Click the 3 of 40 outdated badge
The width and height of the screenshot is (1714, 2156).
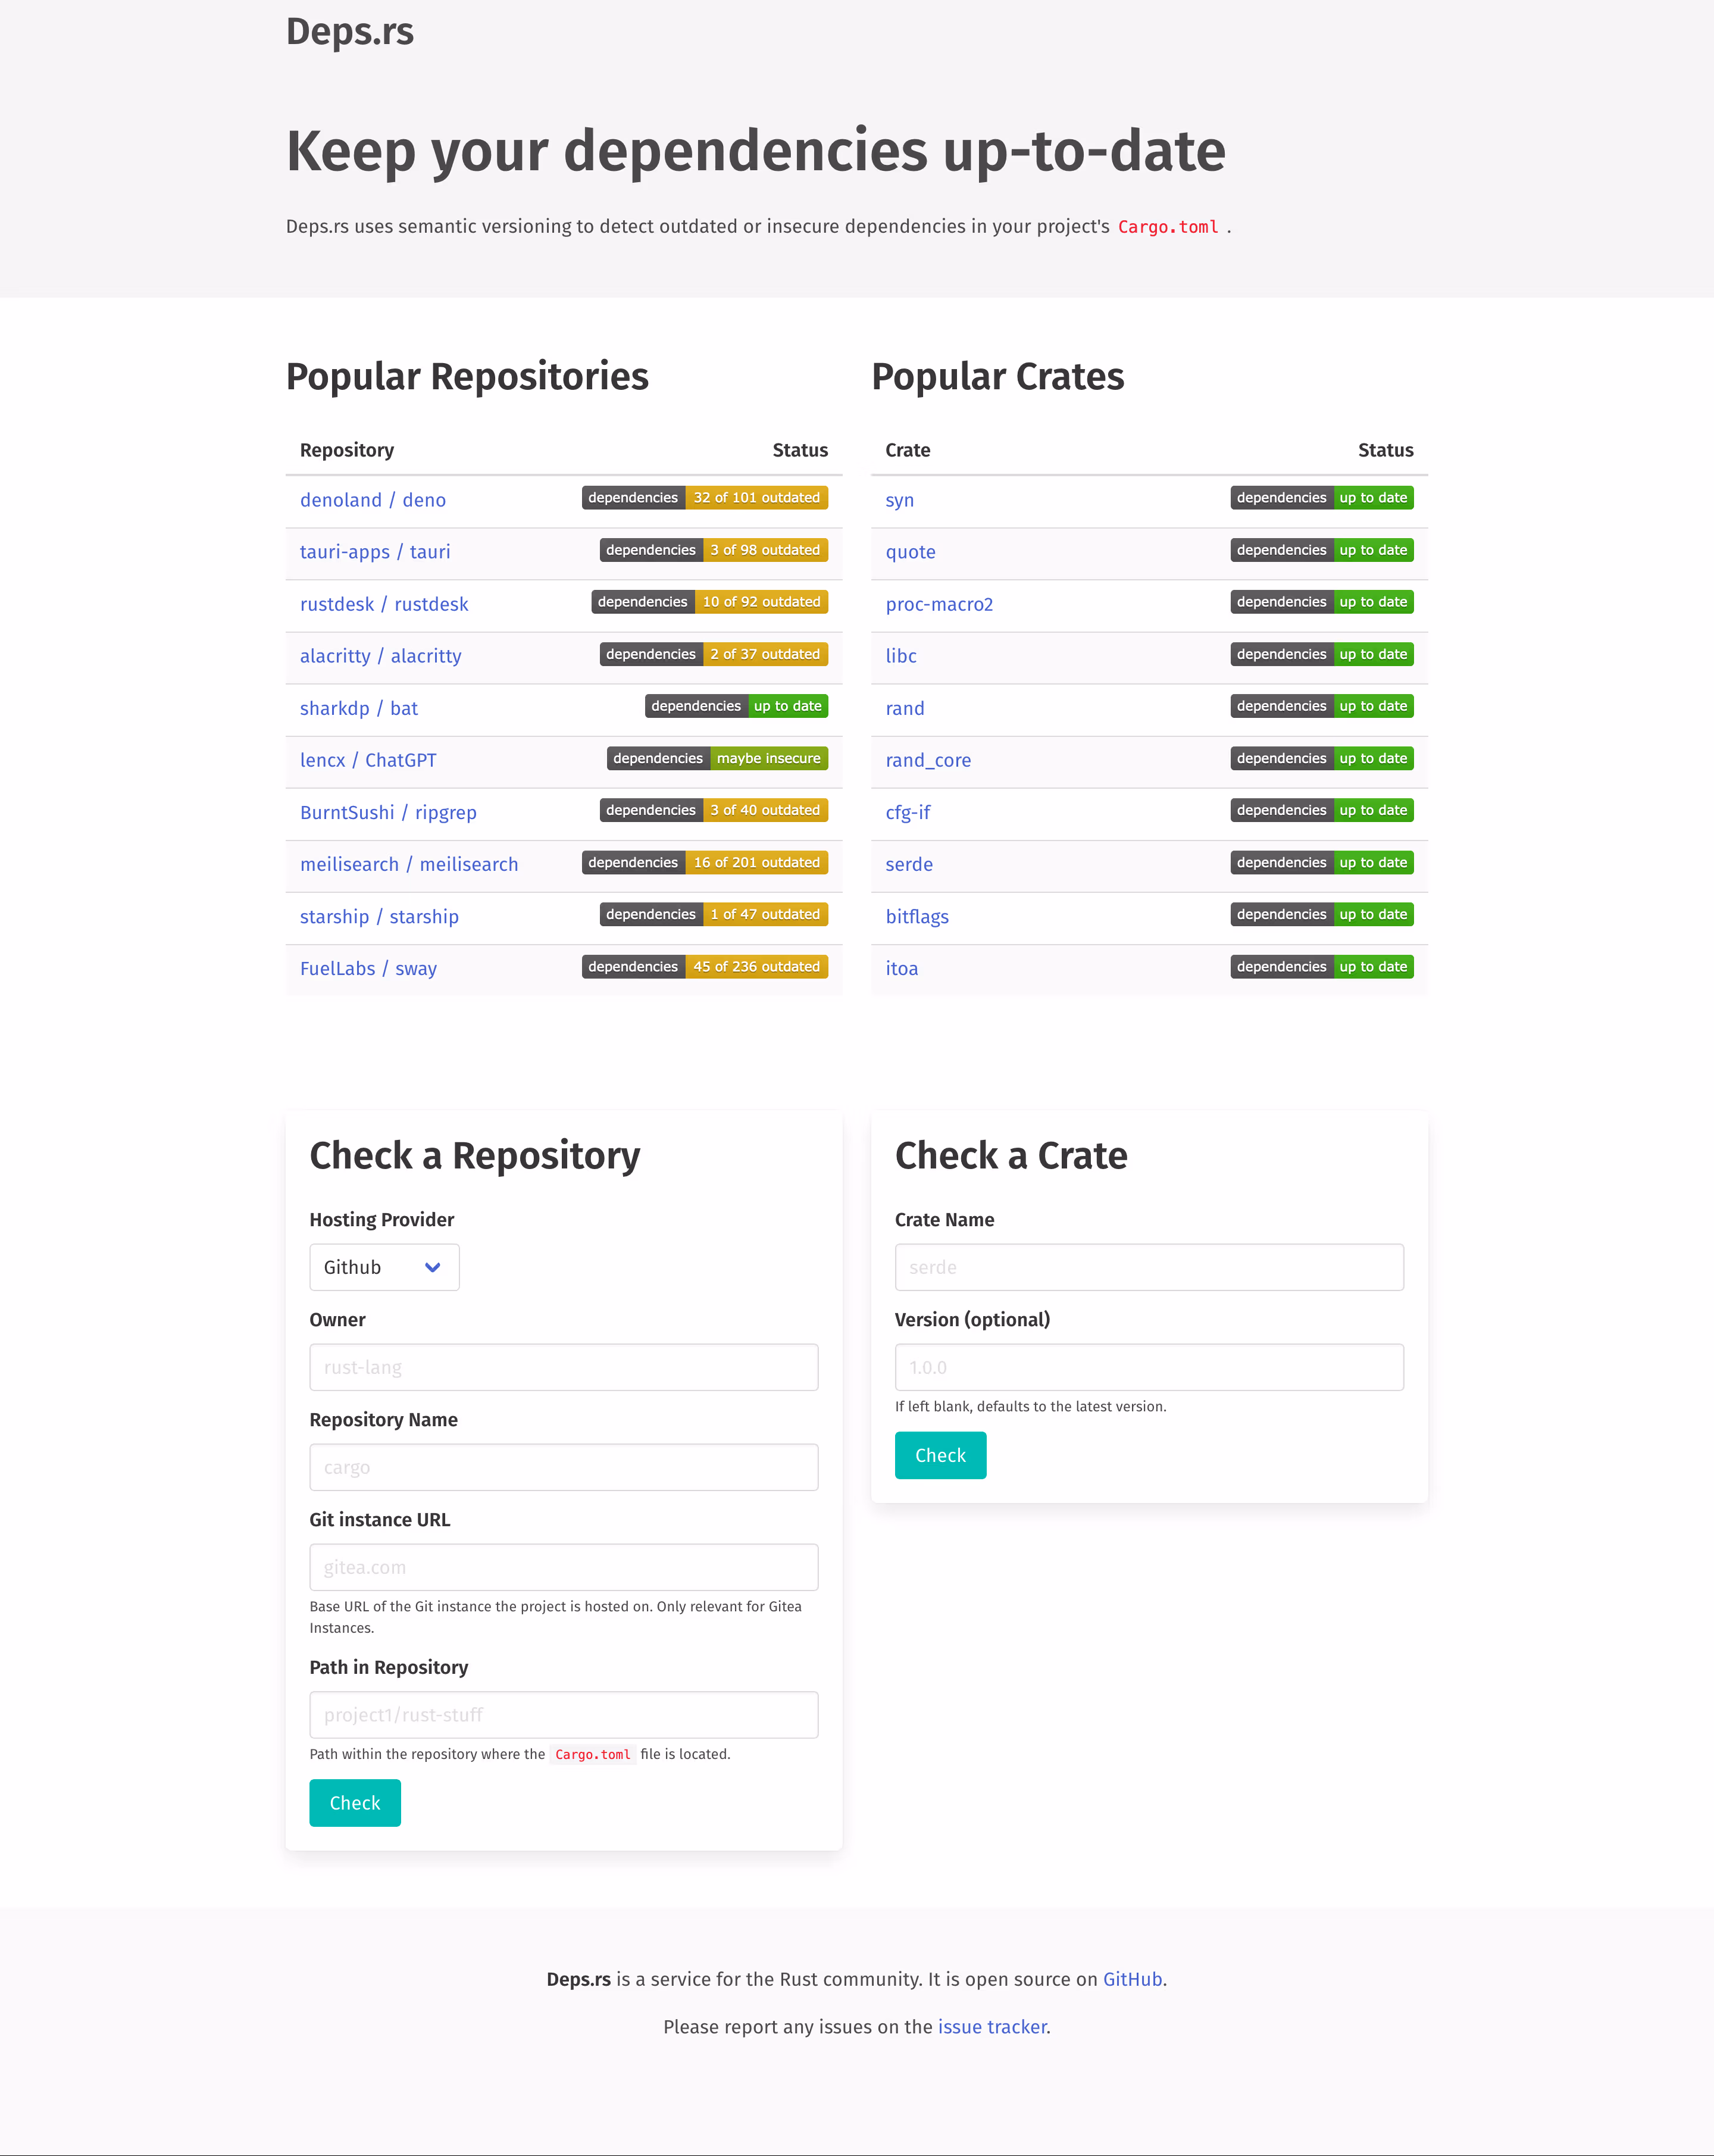[x=714, y=810]
